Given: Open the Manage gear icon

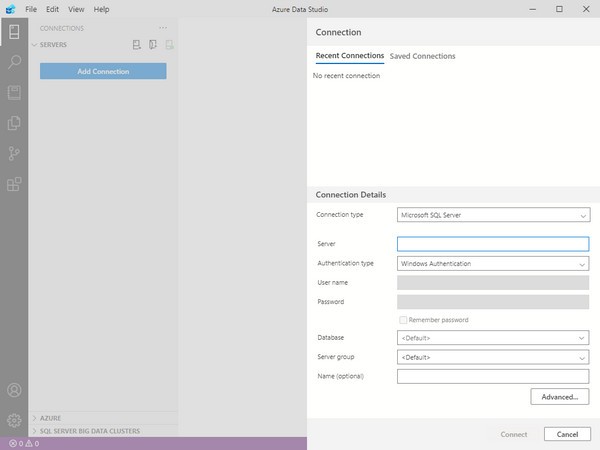Looking at the screenshot, I should pyautogui.click(x=14, y=420).
